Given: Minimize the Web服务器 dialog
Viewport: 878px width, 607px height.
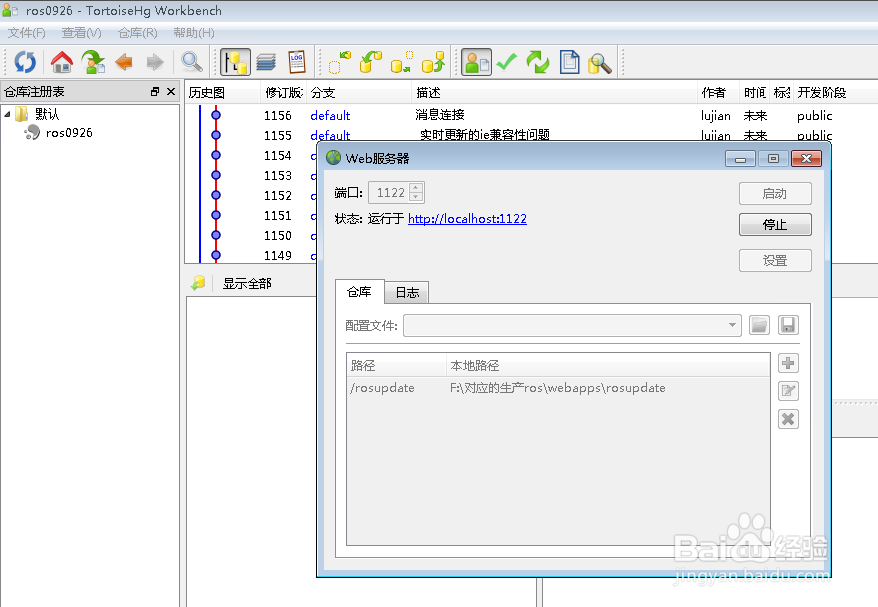Looking at the screenshot, I should pos(740,159).
